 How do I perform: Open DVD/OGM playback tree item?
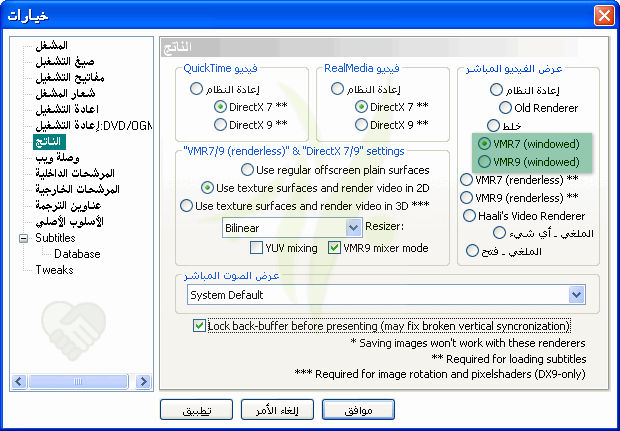(93, 125)
